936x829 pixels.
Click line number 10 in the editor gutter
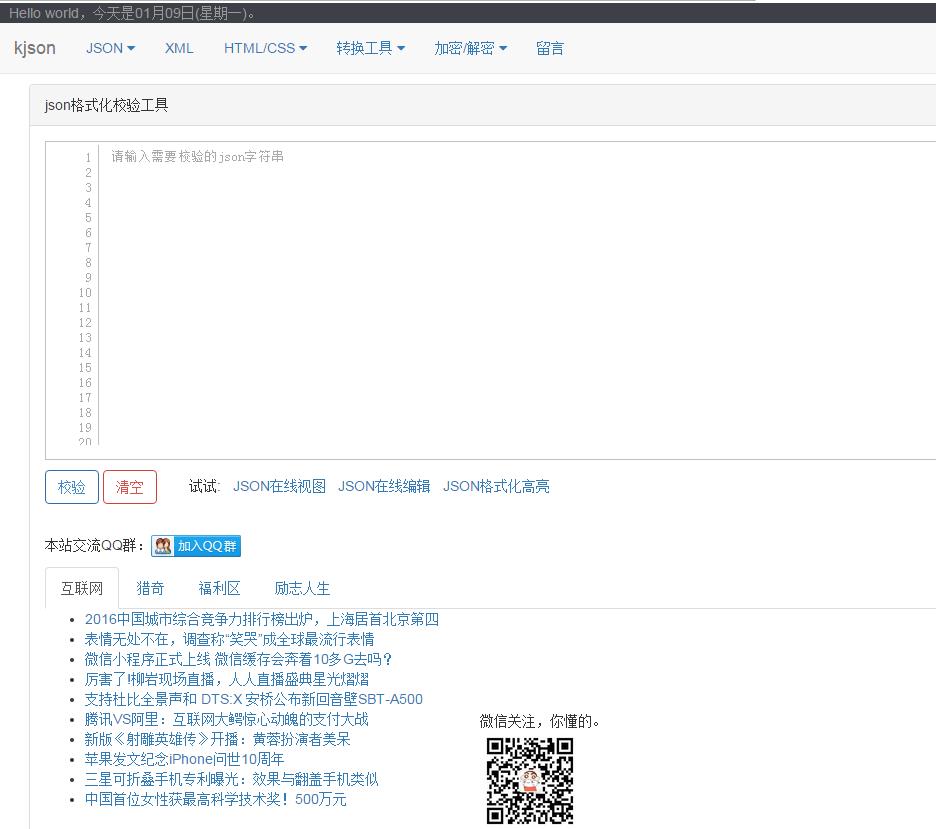[85, 293]
